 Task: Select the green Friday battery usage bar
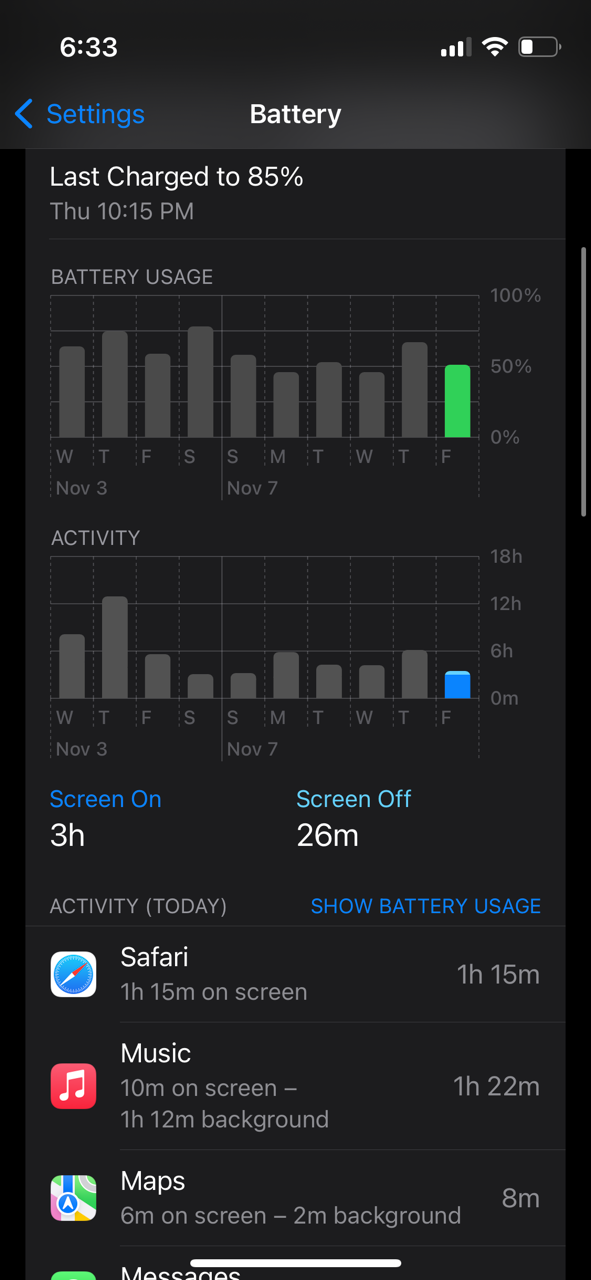[457, 401]
